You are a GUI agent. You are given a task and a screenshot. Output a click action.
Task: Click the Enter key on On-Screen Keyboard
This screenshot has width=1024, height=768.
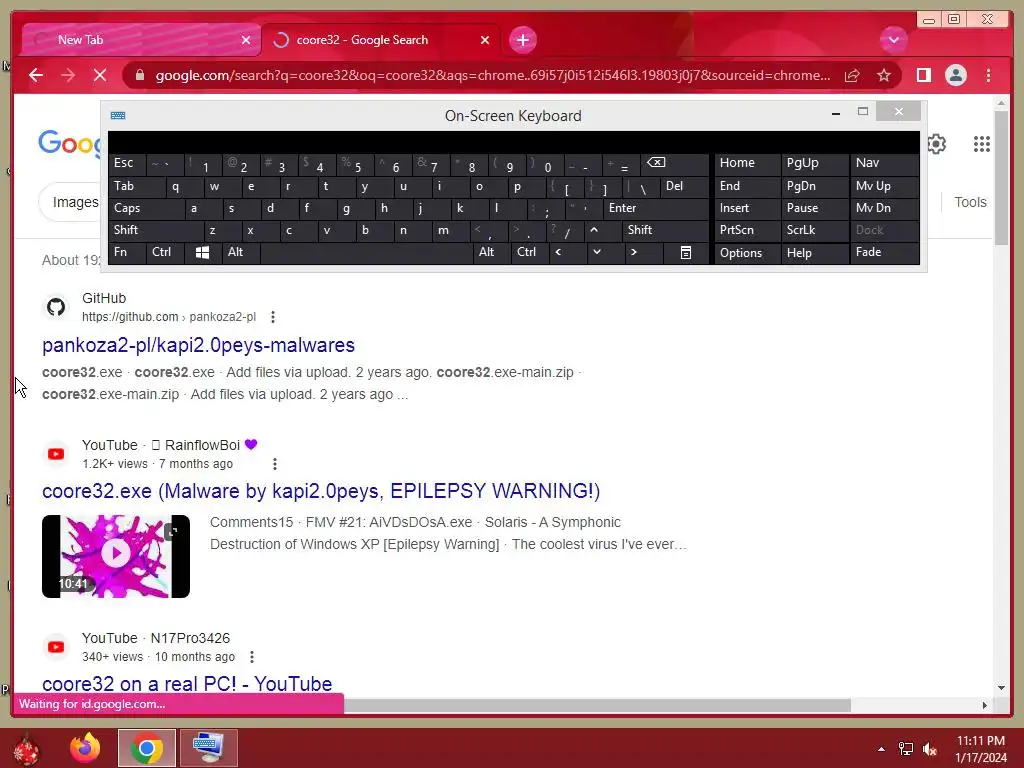coord(655,208)
